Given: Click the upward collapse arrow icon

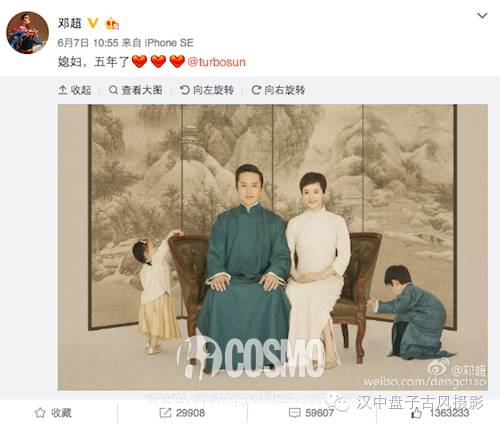Looking at the screenshot, I should coord(63,90).
